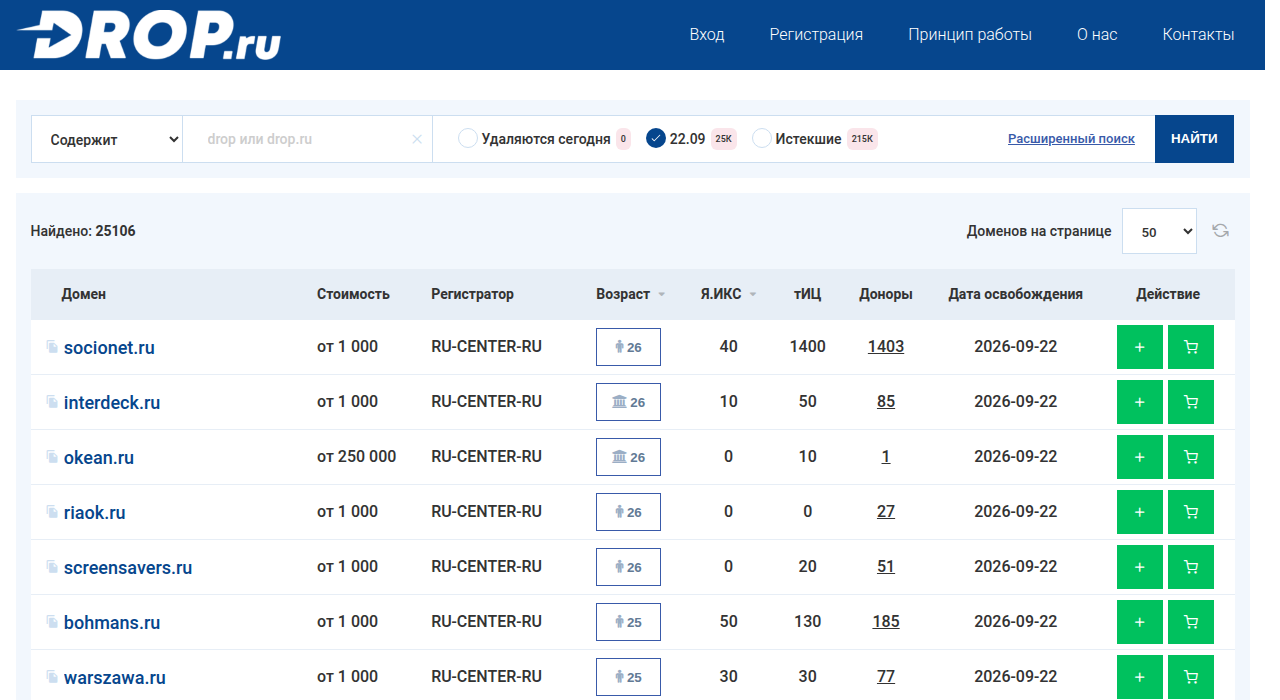This screenshot has height=700, width=1280.
Task: Click the age badge 26 for okean.ru
Action: click(628, 457)
